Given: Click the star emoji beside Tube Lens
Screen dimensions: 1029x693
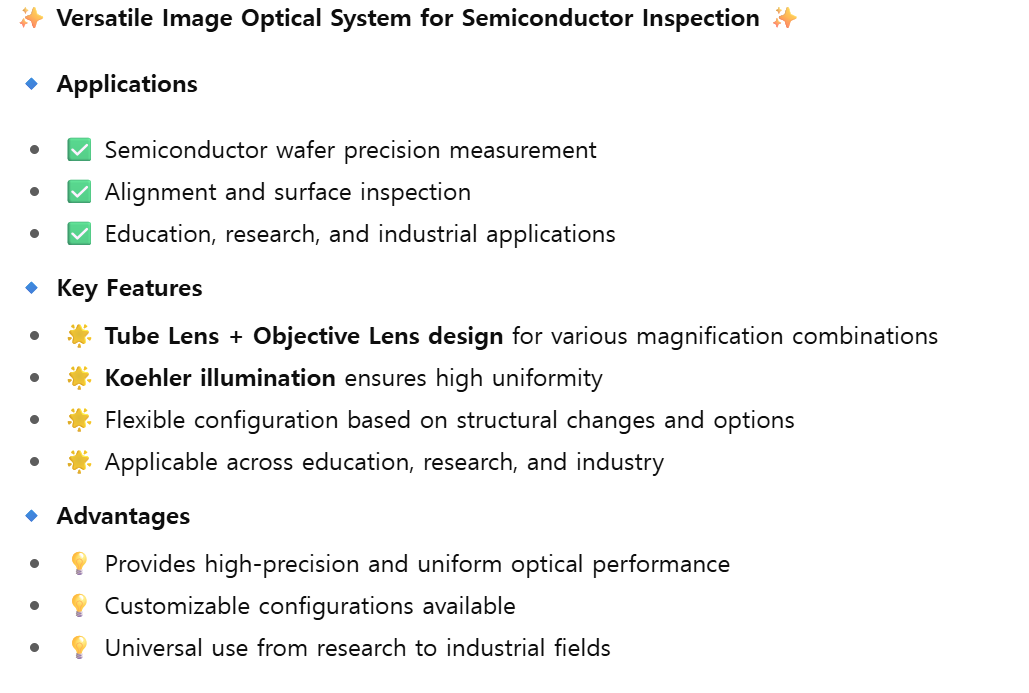Looking at the screenshot, I should (79, 336).
